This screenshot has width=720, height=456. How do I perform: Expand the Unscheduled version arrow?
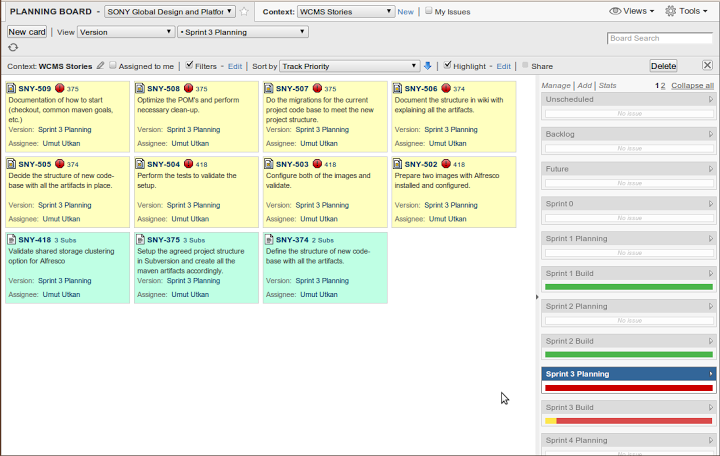710,99
